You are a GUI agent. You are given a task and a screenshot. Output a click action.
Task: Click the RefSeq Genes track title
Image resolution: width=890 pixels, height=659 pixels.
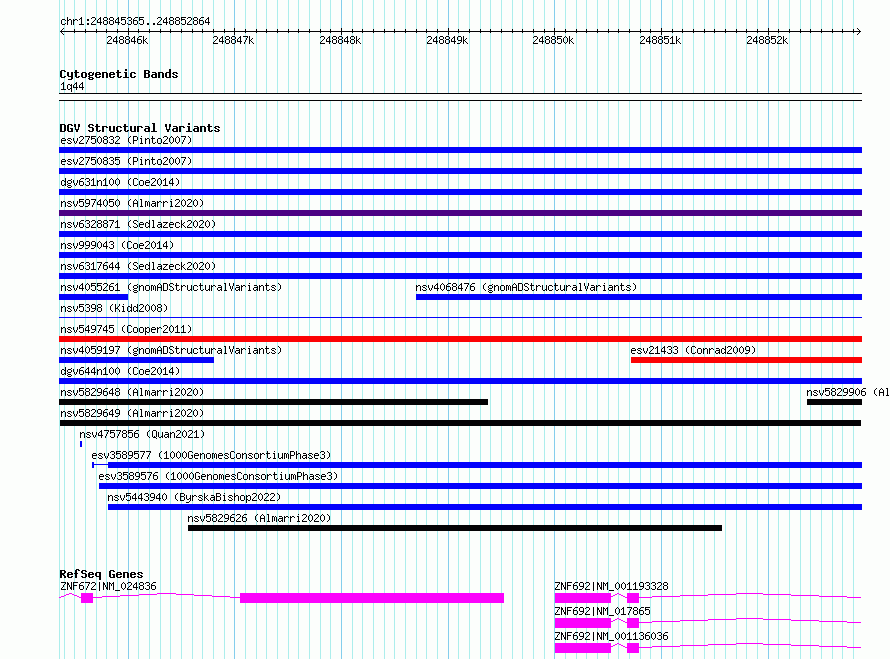tap(101, 574)
